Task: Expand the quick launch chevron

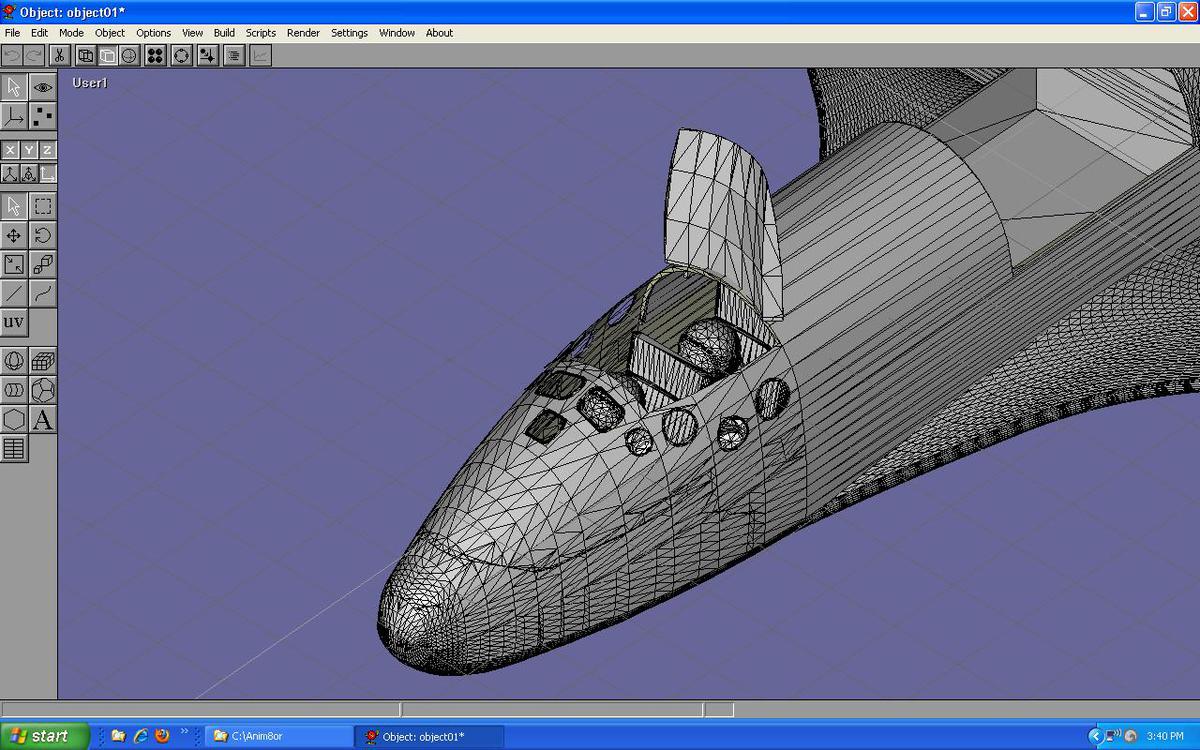Action: [184, 731]
